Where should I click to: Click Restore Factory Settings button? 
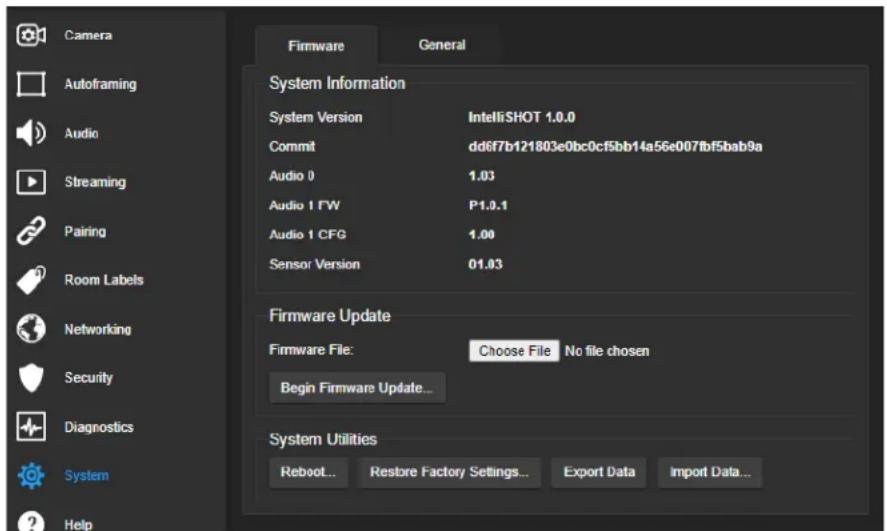point(449,472)
